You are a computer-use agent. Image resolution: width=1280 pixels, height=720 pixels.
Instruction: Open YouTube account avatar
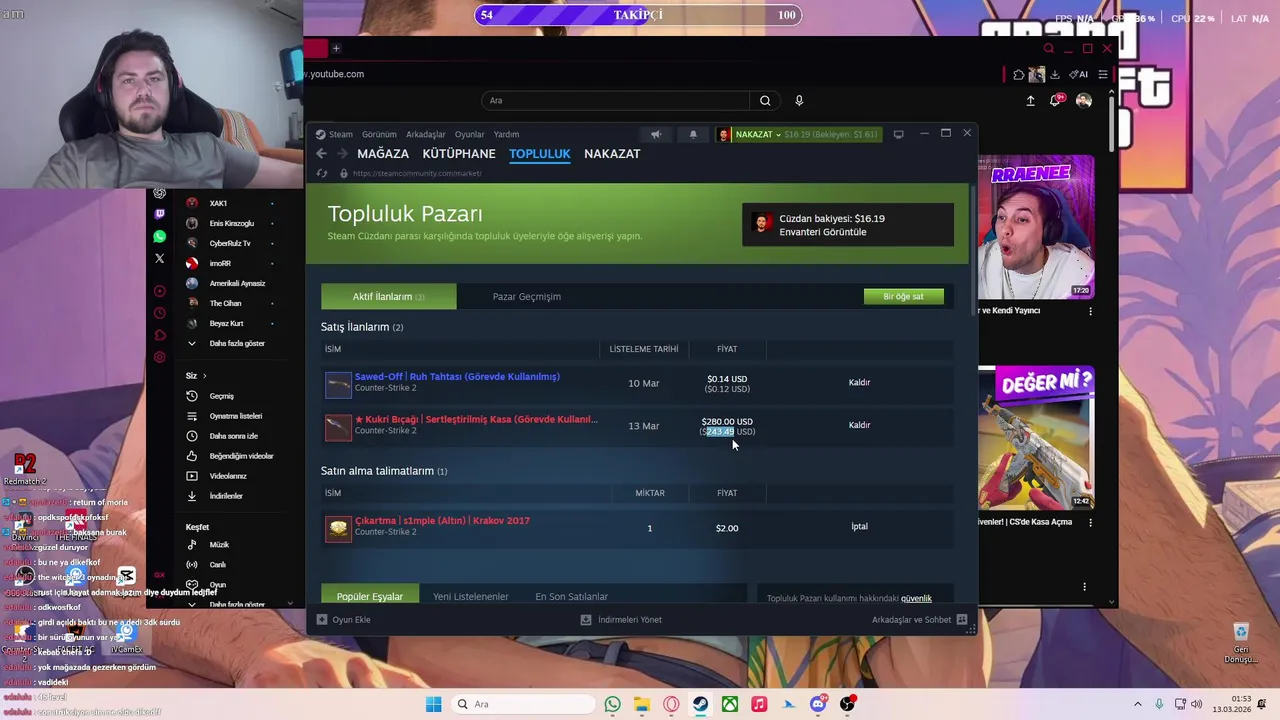[1084, 101]
